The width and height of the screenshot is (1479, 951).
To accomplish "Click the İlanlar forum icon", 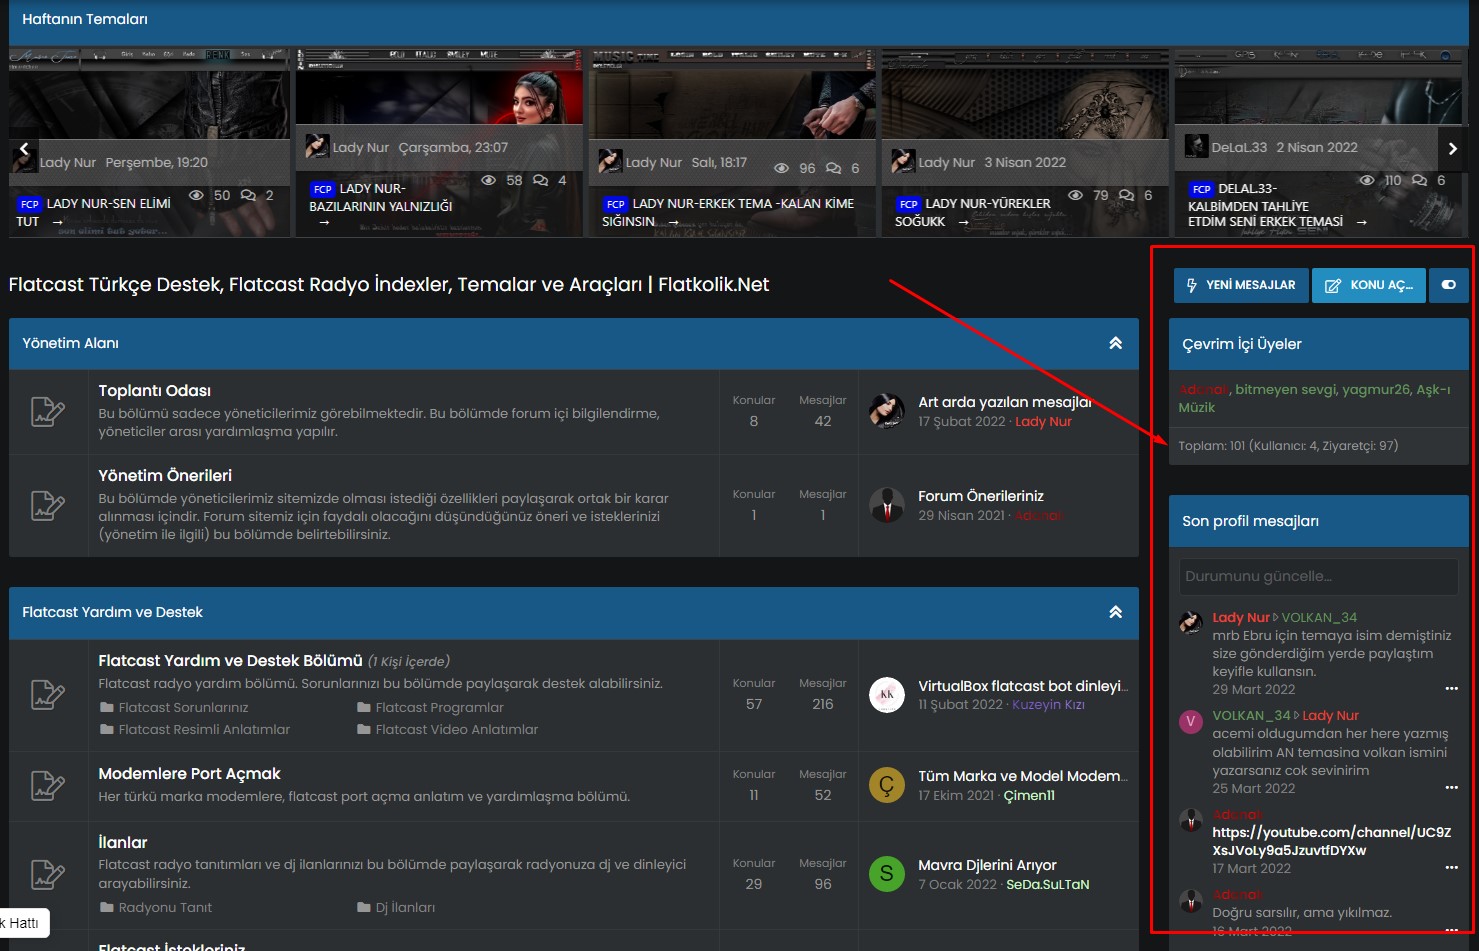I will click(49, 873).
